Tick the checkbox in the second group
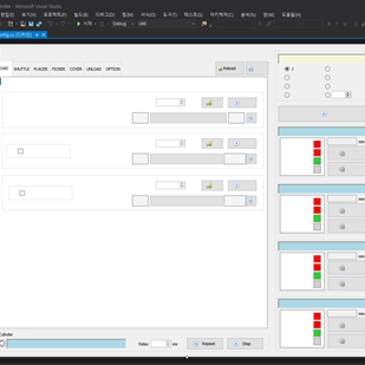The height and width of the screenshot is (365, 365). pos(21,151)
